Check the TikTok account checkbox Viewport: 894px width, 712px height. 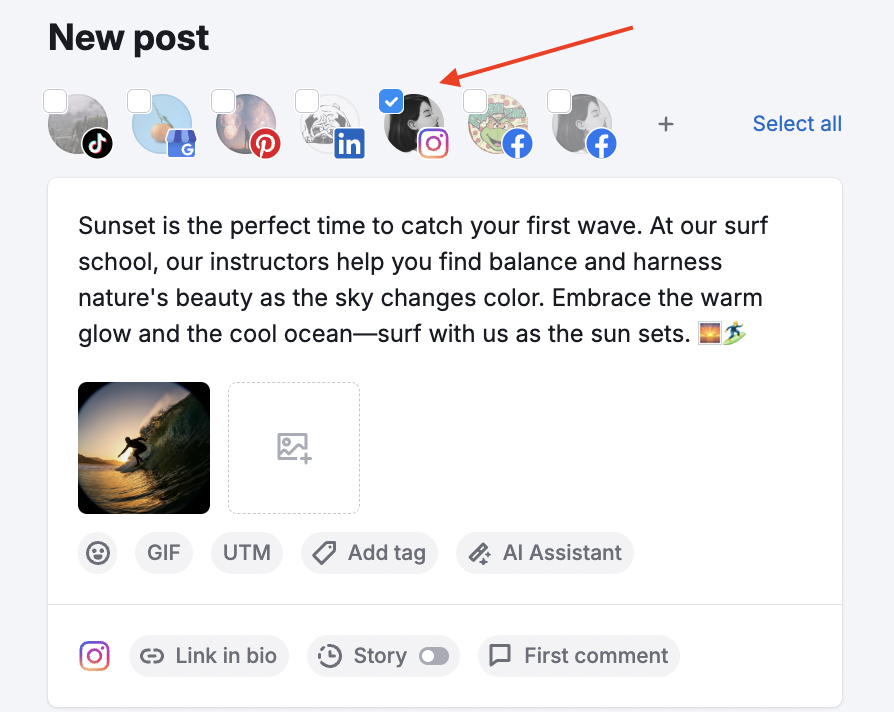point(55,100)
